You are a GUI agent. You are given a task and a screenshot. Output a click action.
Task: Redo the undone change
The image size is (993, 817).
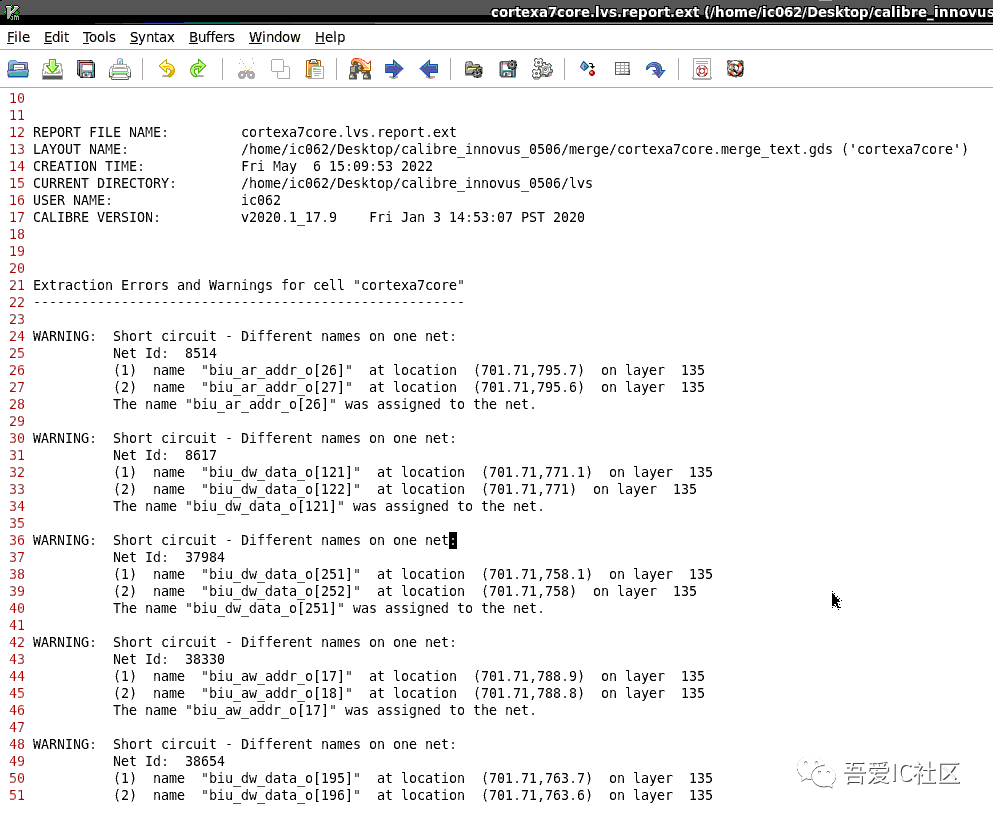pos(197,68)
